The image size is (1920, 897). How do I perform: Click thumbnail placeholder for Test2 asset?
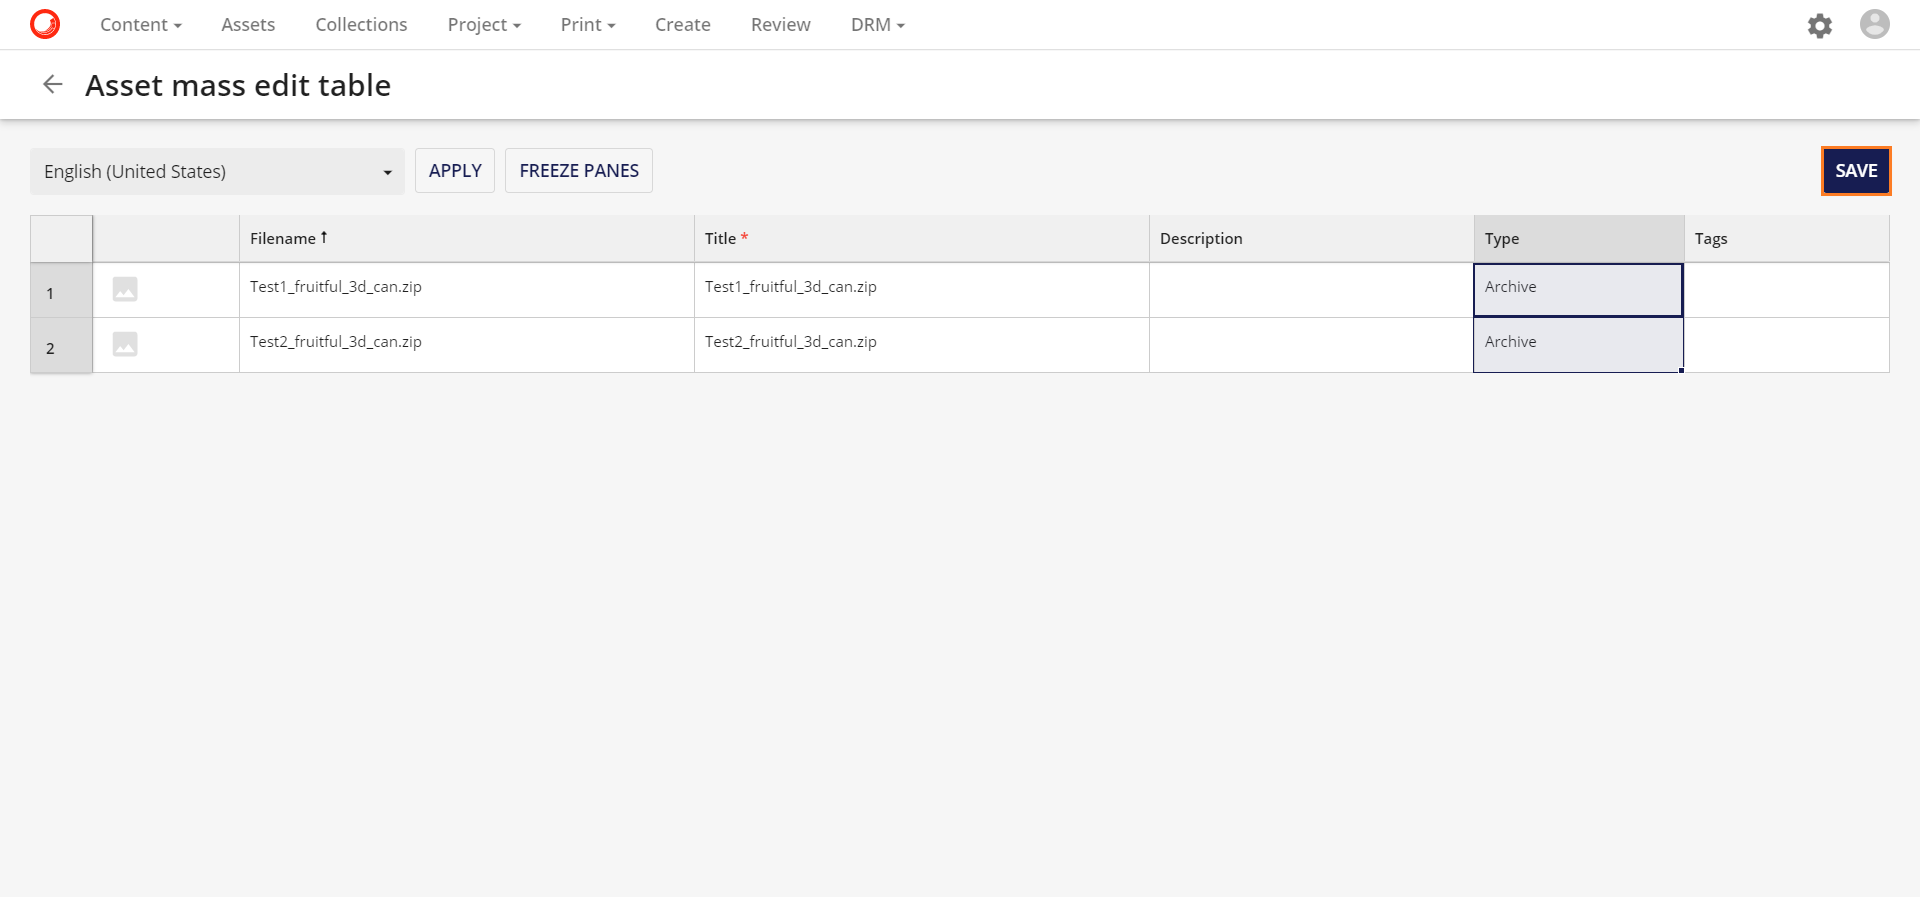point(125,345)
